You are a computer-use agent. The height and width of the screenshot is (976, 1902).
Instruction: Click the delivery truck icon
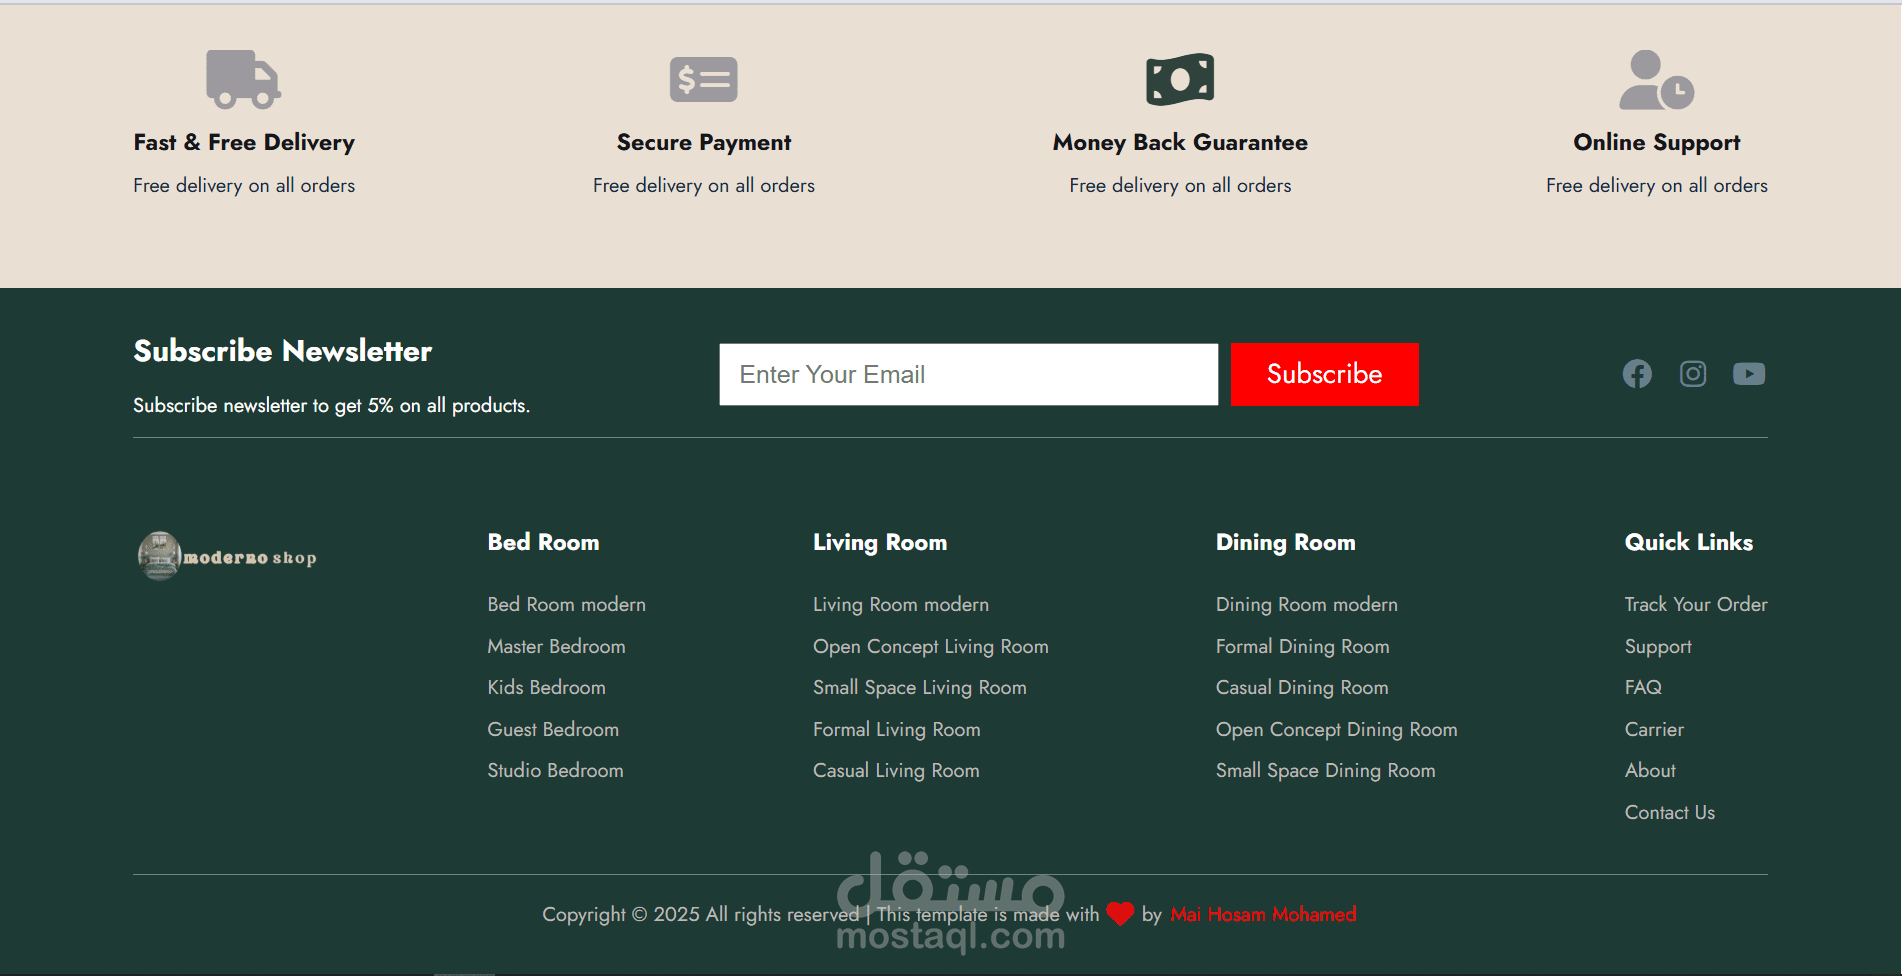[244, 79]
